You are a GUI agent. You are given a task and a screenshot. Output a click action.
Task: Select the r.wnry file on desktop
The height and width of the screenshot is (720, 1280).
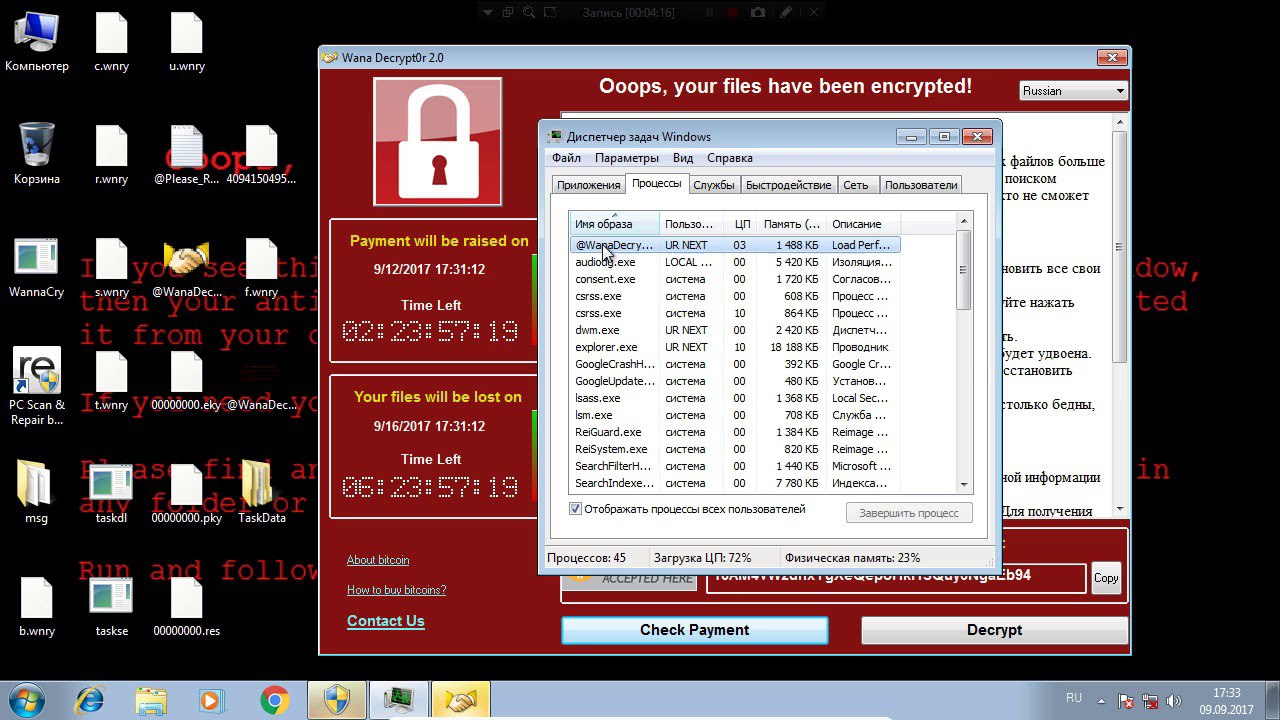pyautogui.click(x=111, y=155)
